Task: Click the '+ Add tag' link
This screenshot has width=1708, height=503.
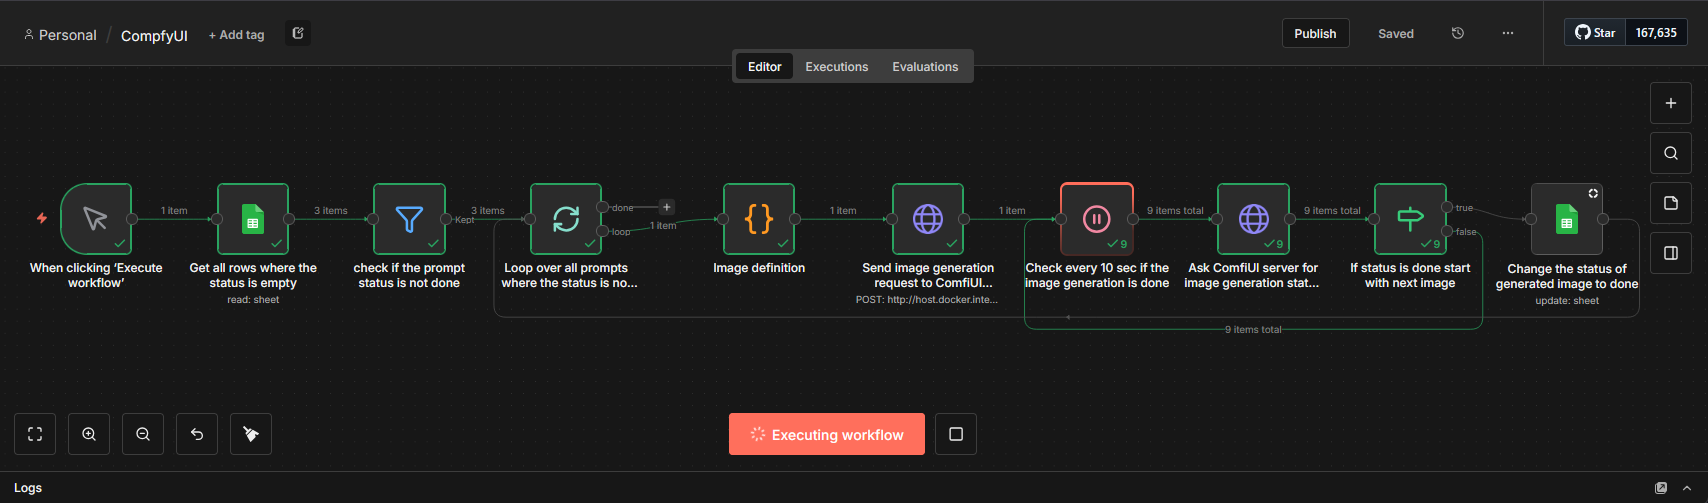Action: tap(237, 35)
